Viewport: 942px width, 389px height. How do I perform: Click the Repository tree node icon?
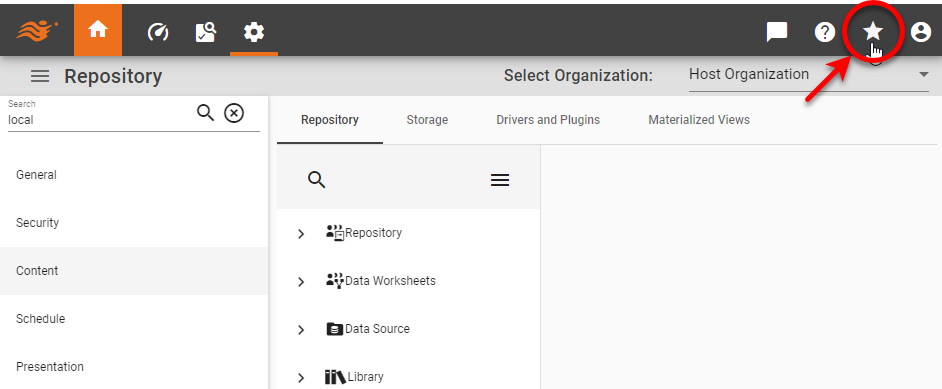[x=335, y=233]
